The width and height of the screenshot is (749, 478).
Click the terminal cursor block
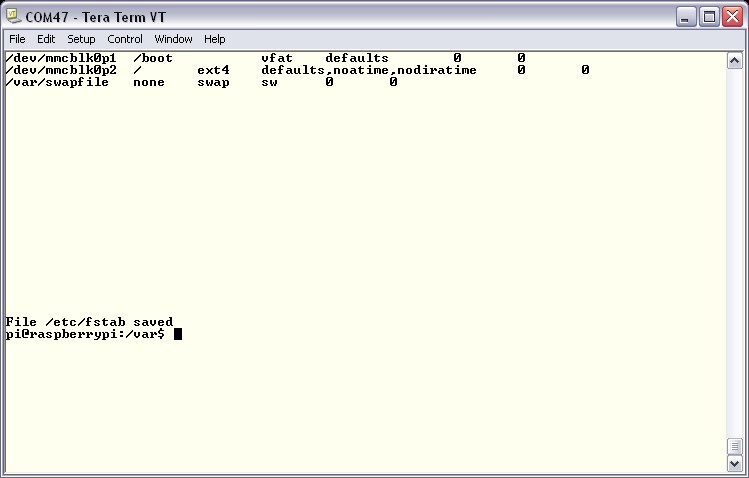point(178,334)
